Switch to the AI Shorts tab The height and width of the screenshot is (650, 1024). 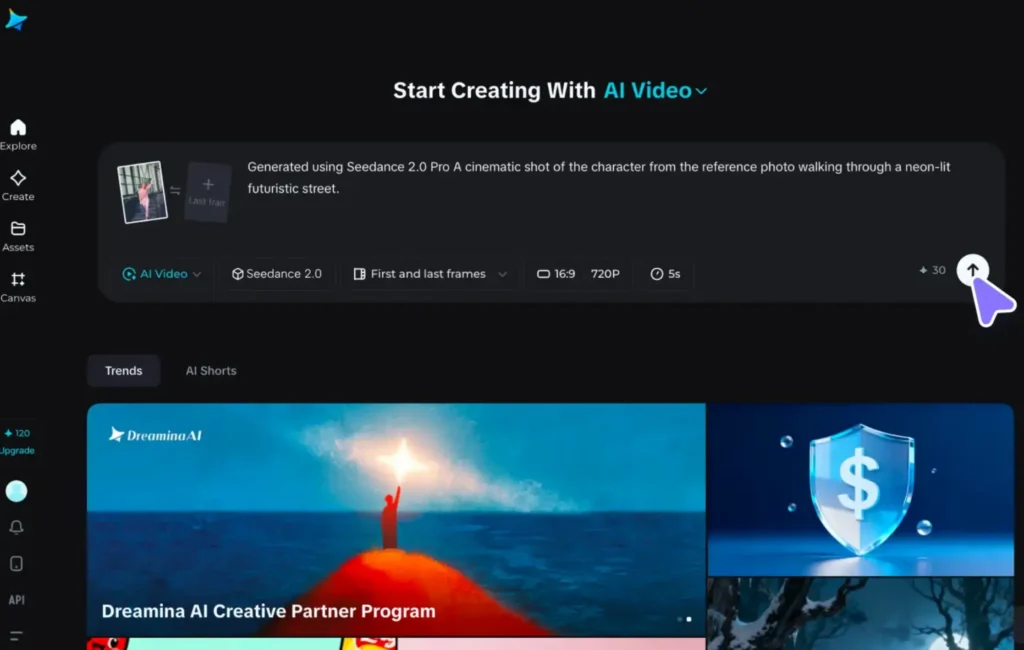211,371
